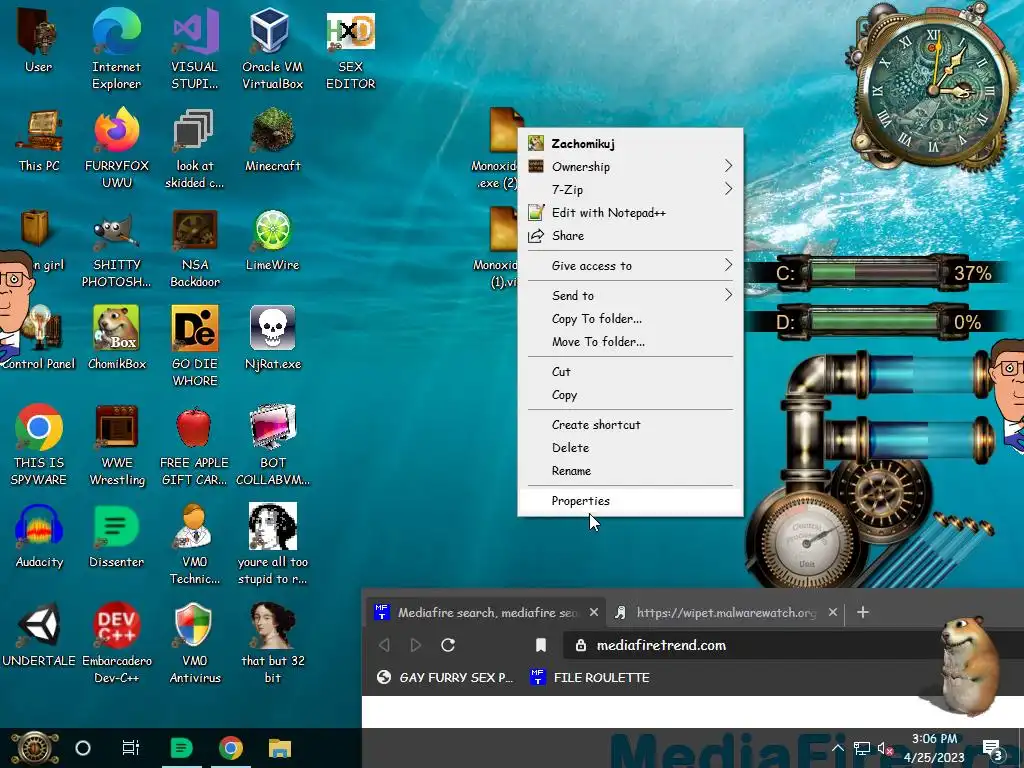Open the youre all too stupid icon

click(x=273, y=526)
